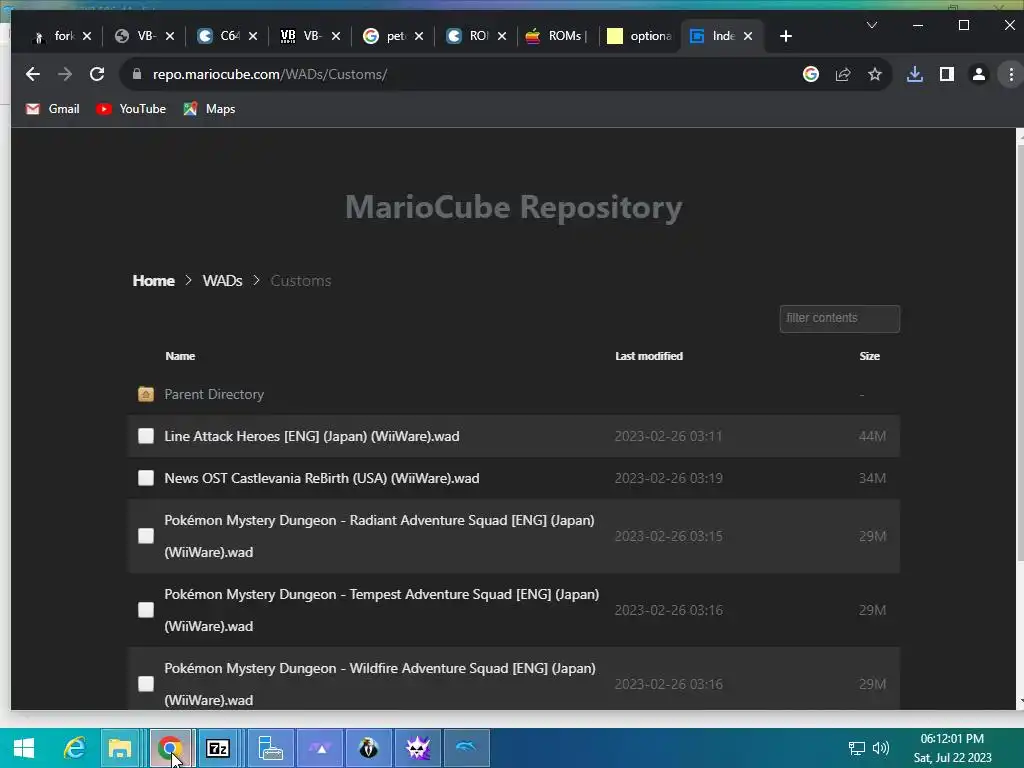1024x768 pixels.
Task: Open a new tab with the plus button
Action: click(x=786, y=36)
